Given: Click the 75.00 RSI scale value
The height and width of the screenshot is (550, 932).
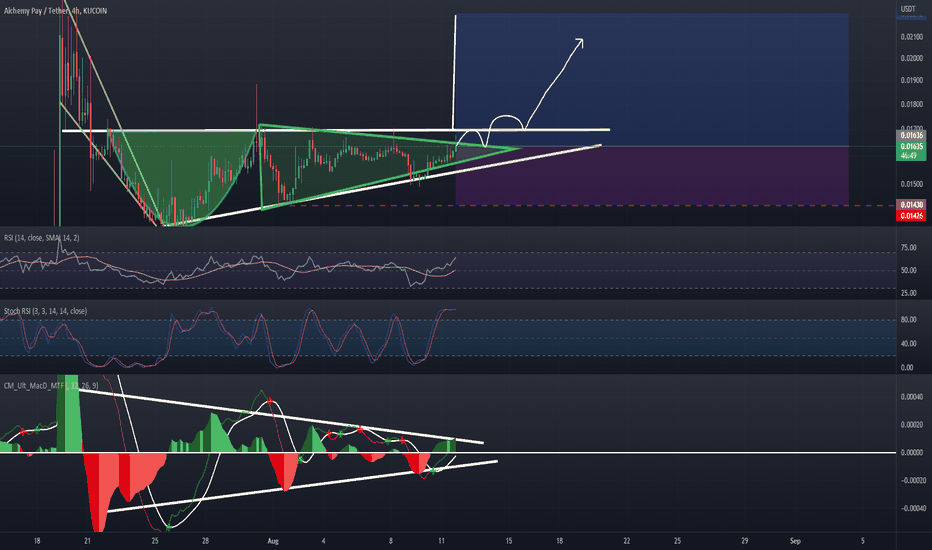Looking at the screenshot, I should click(x=908, y=248).
